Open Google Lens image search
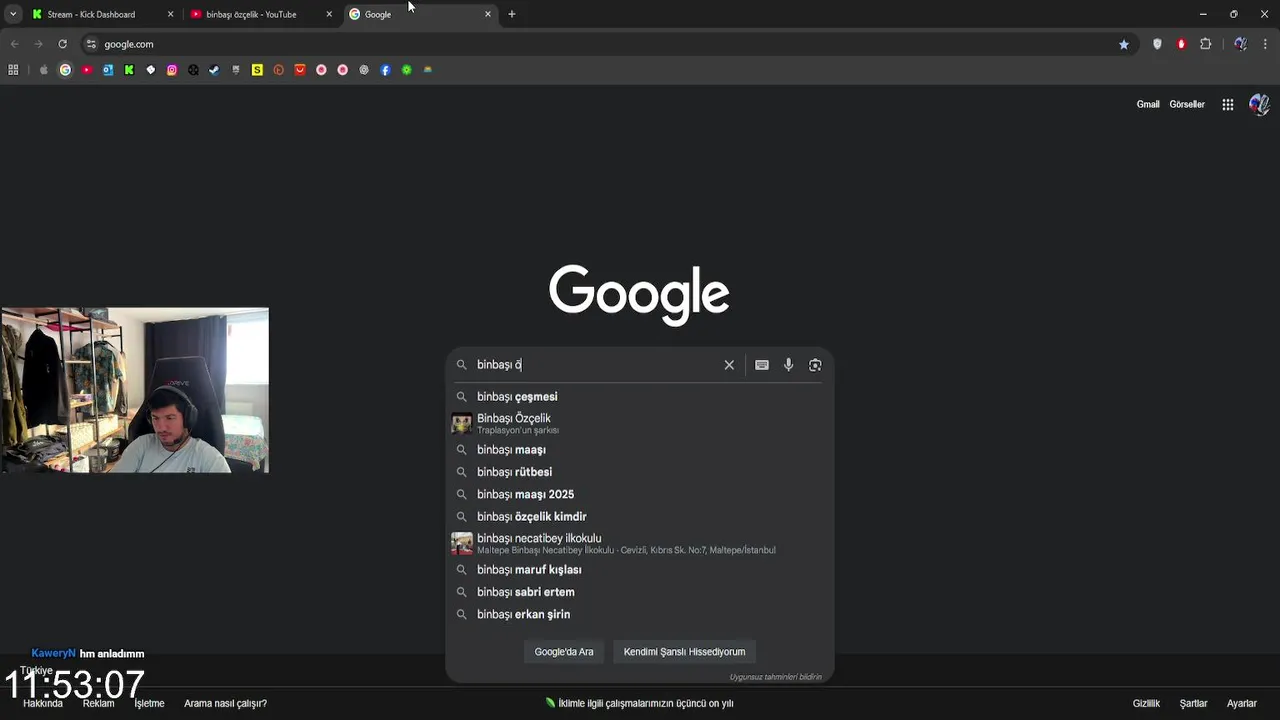The image size is (1280, 720). [x=815, y=365]
